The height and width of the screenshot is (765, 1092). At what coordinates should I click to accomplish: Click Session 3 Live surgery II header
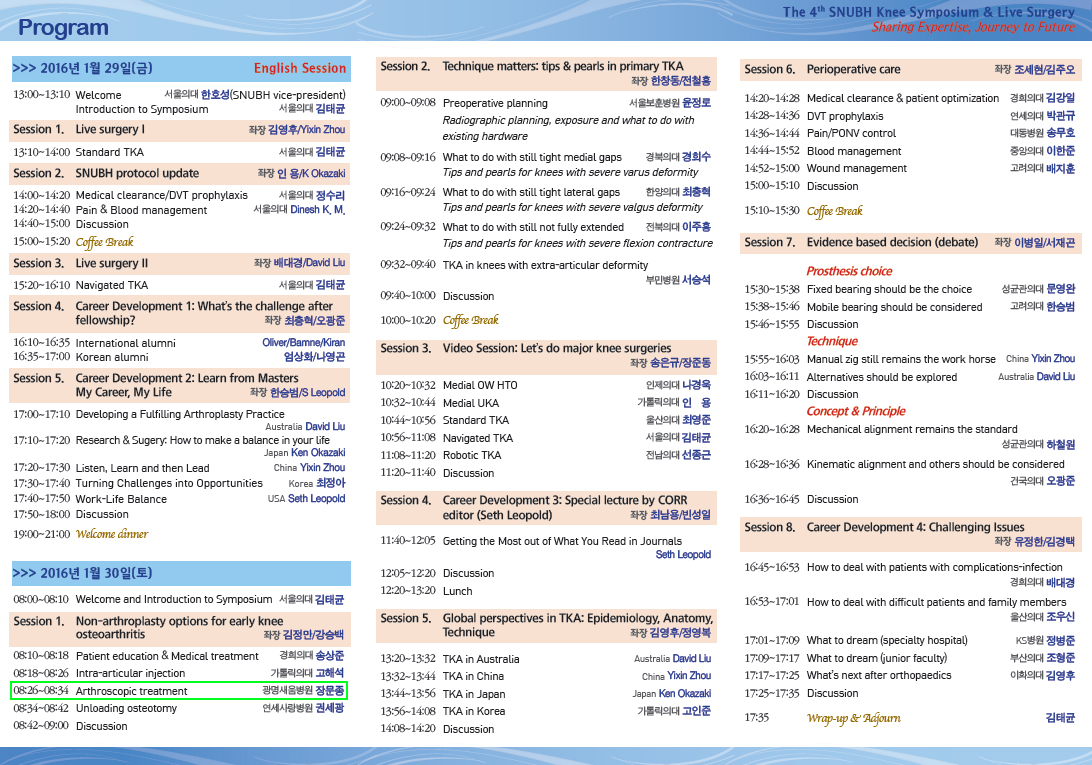[180, 263]
